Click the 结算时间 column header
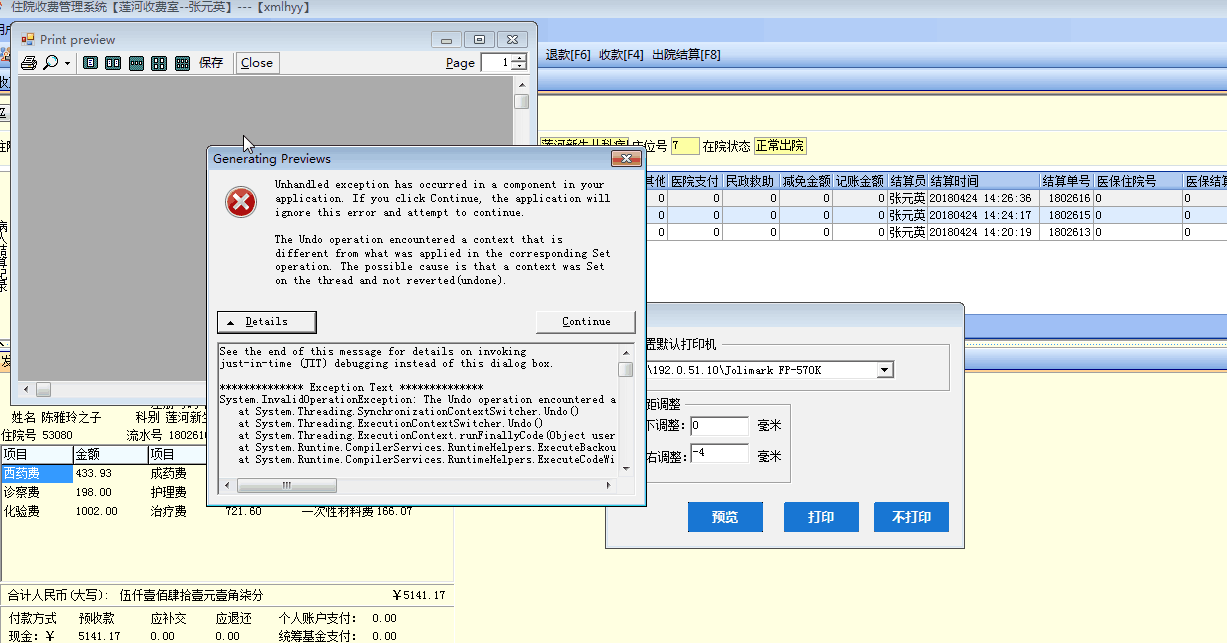 coord(983,181)
